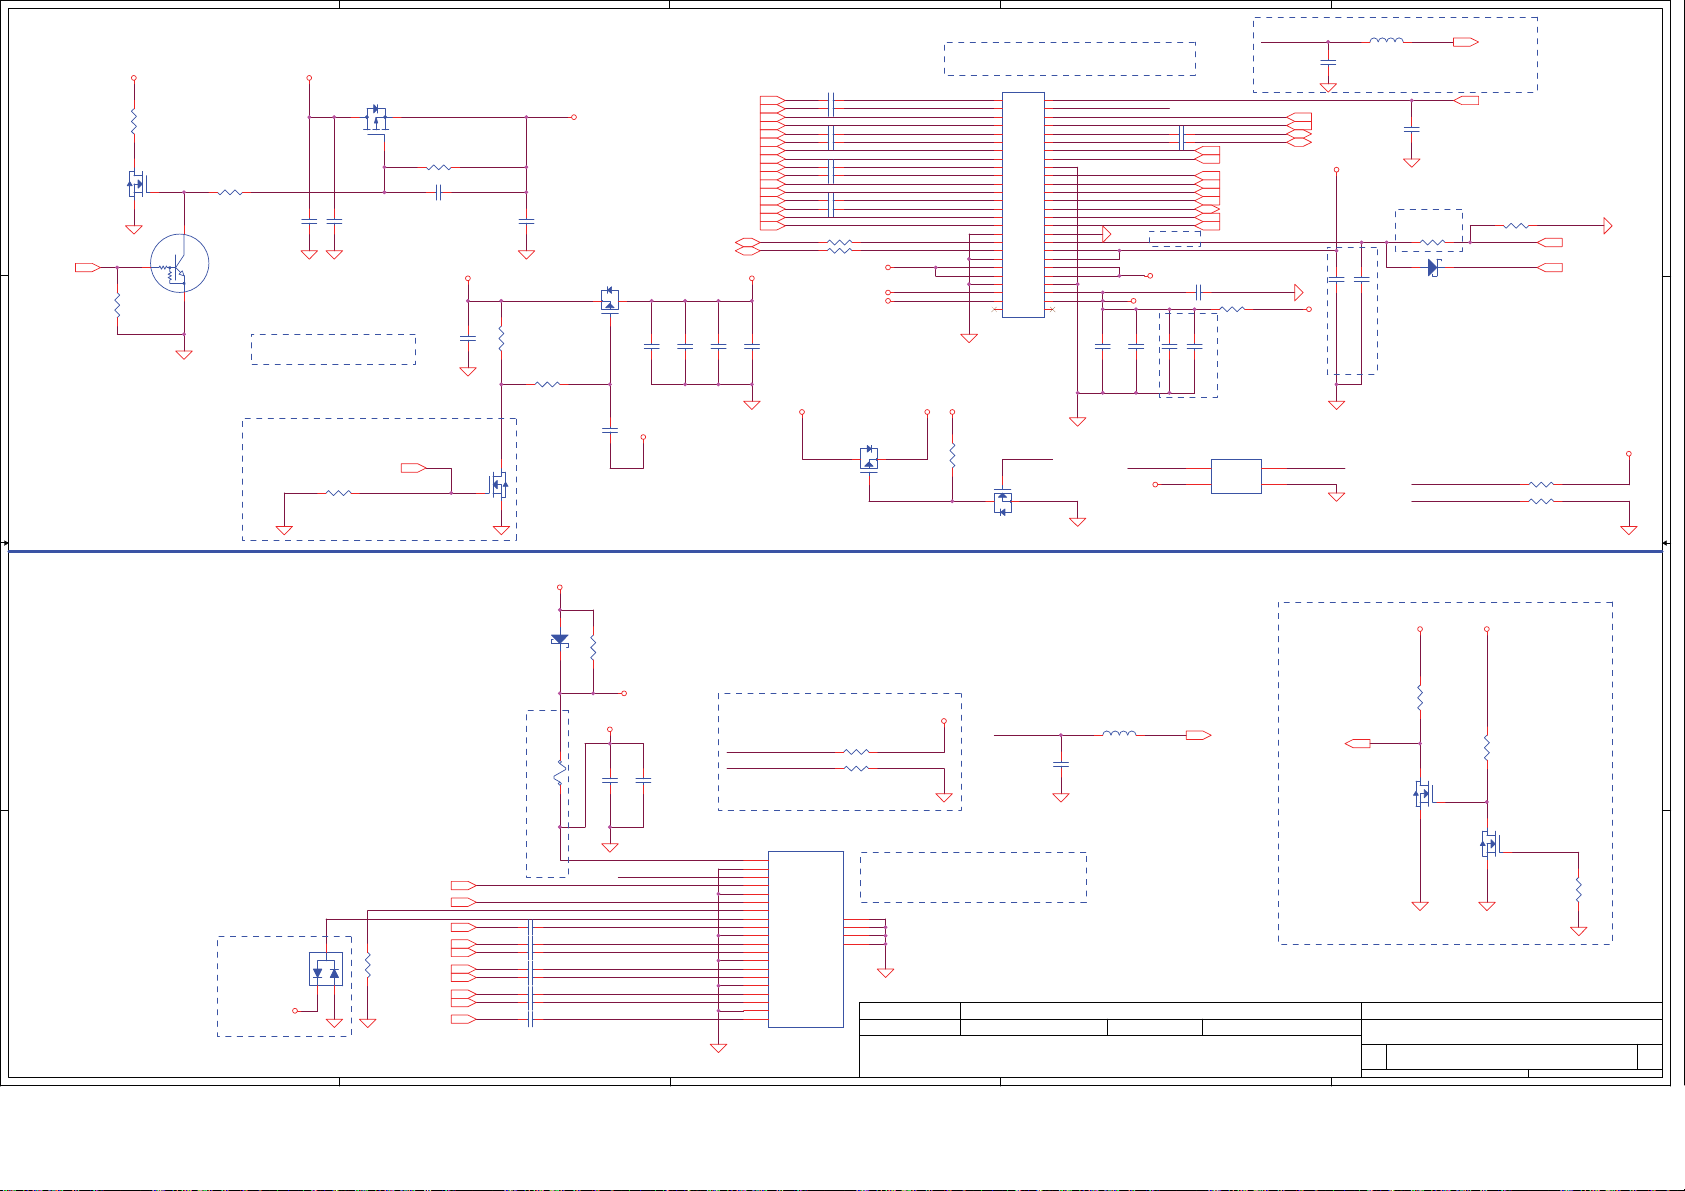Select horizontal capacitor below the feedback resistor
Viewport: 1685px width, 1191px height.
click(x=438, y=192)
